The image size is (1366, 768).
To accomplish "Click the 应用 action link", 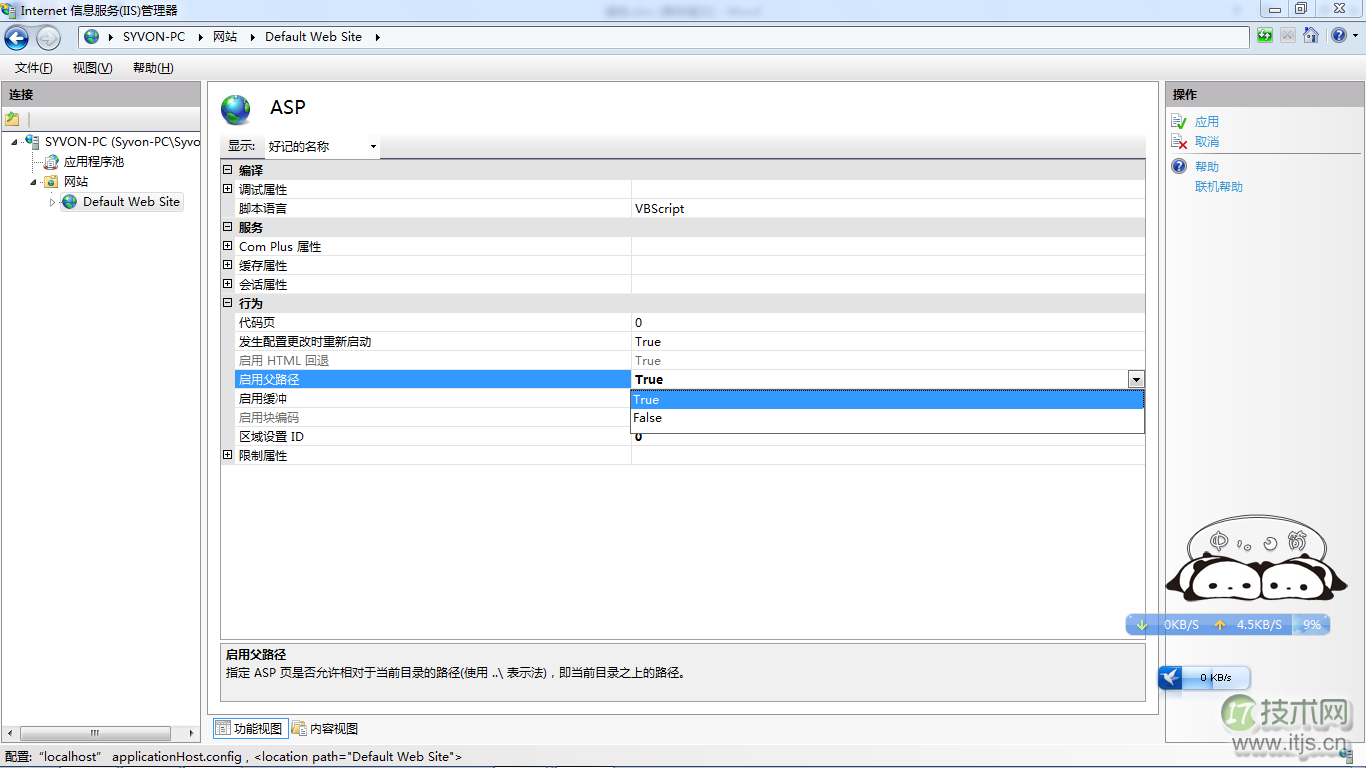I will [1207, 122].
